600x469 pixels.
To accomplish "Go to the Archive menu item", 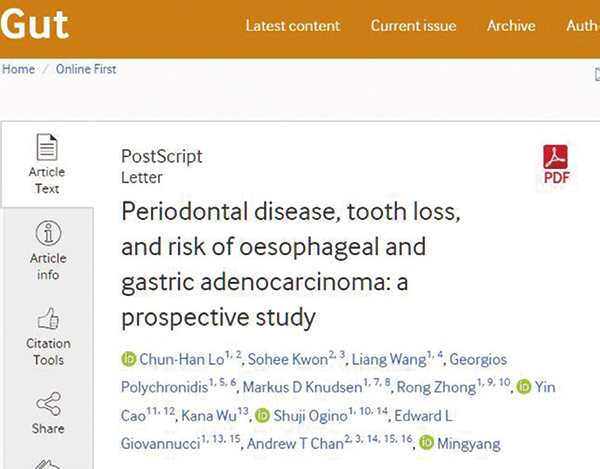I will coord(511,26).
